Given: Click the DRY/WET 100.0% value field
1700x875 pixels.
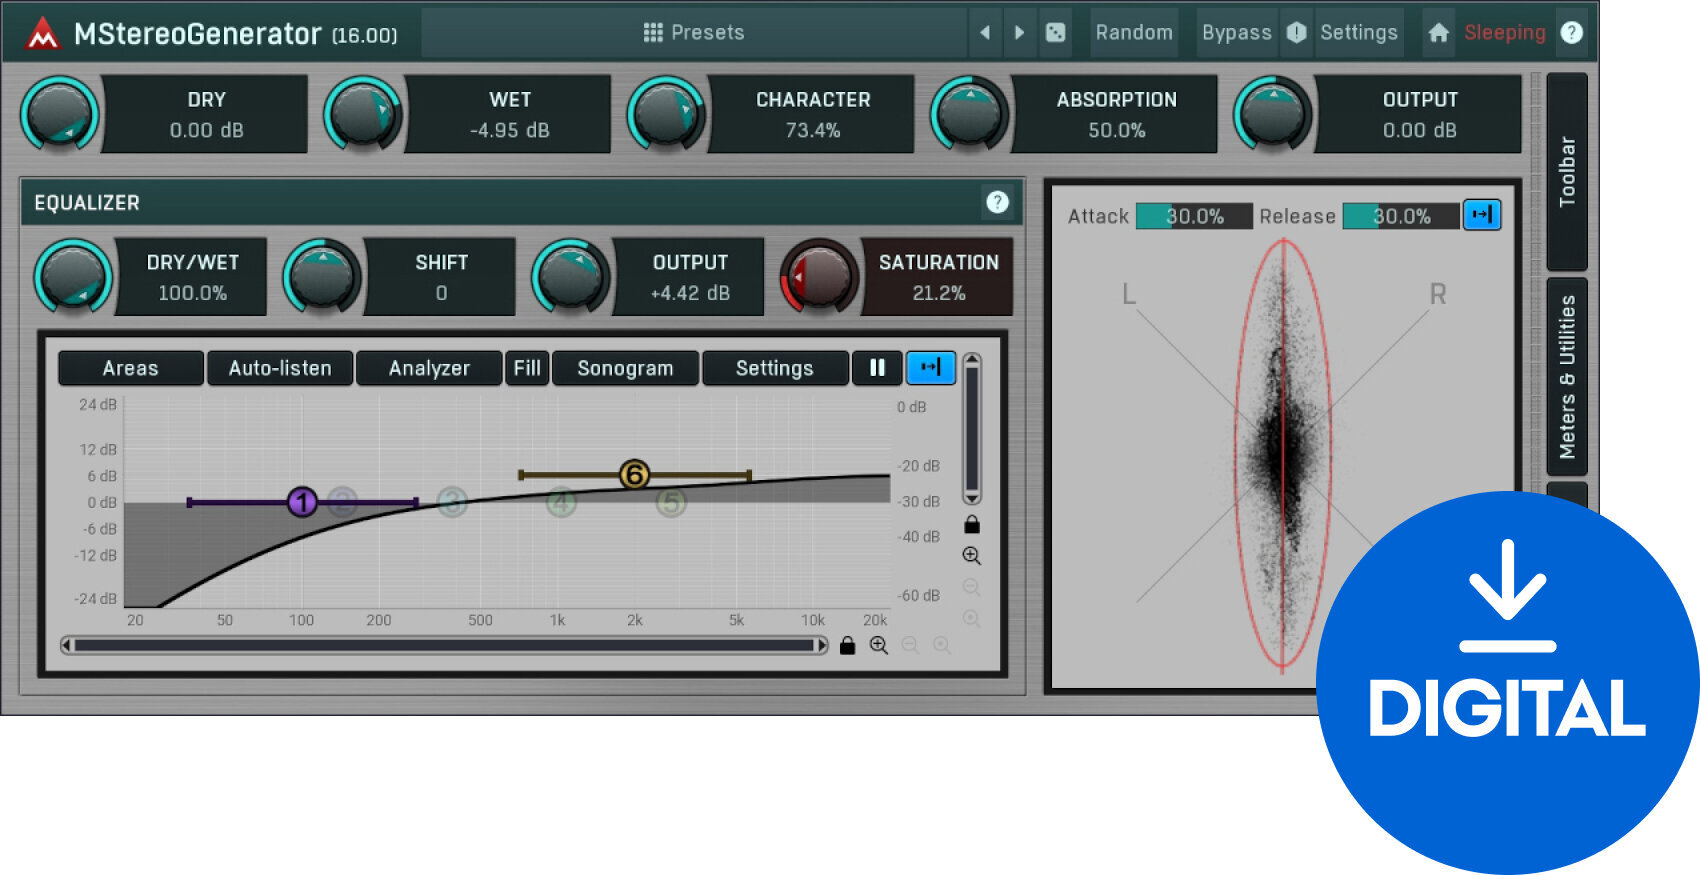Looking at the screenshot, I should click(x=192, y=277).
